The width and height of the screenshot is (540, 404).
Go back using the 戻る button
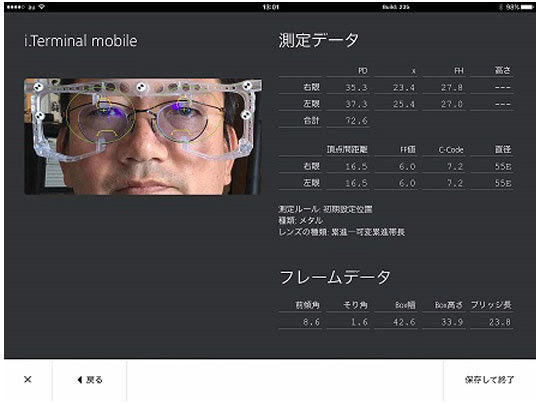(90, 380)
